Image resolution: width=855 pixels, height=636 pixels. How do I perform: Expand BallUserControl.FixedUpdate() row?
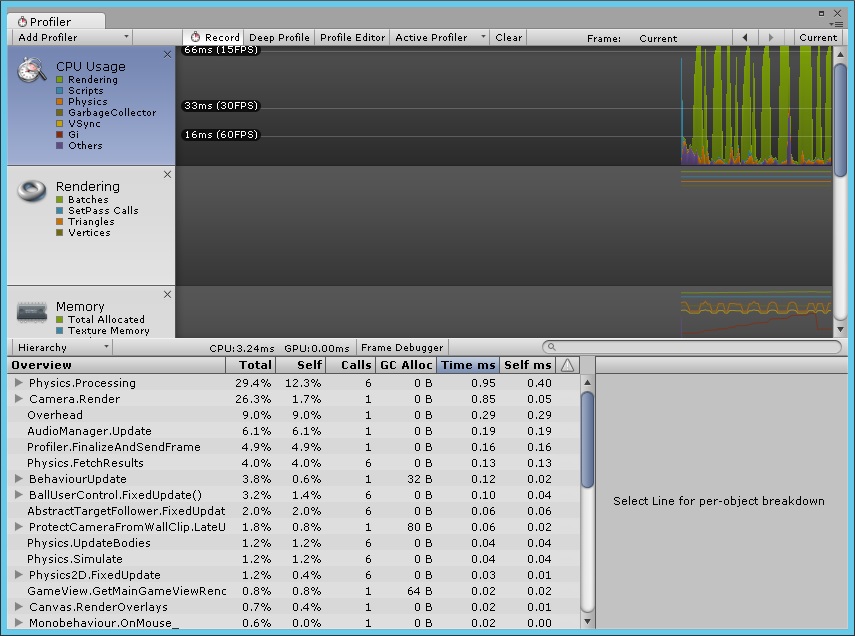[19, 495]
